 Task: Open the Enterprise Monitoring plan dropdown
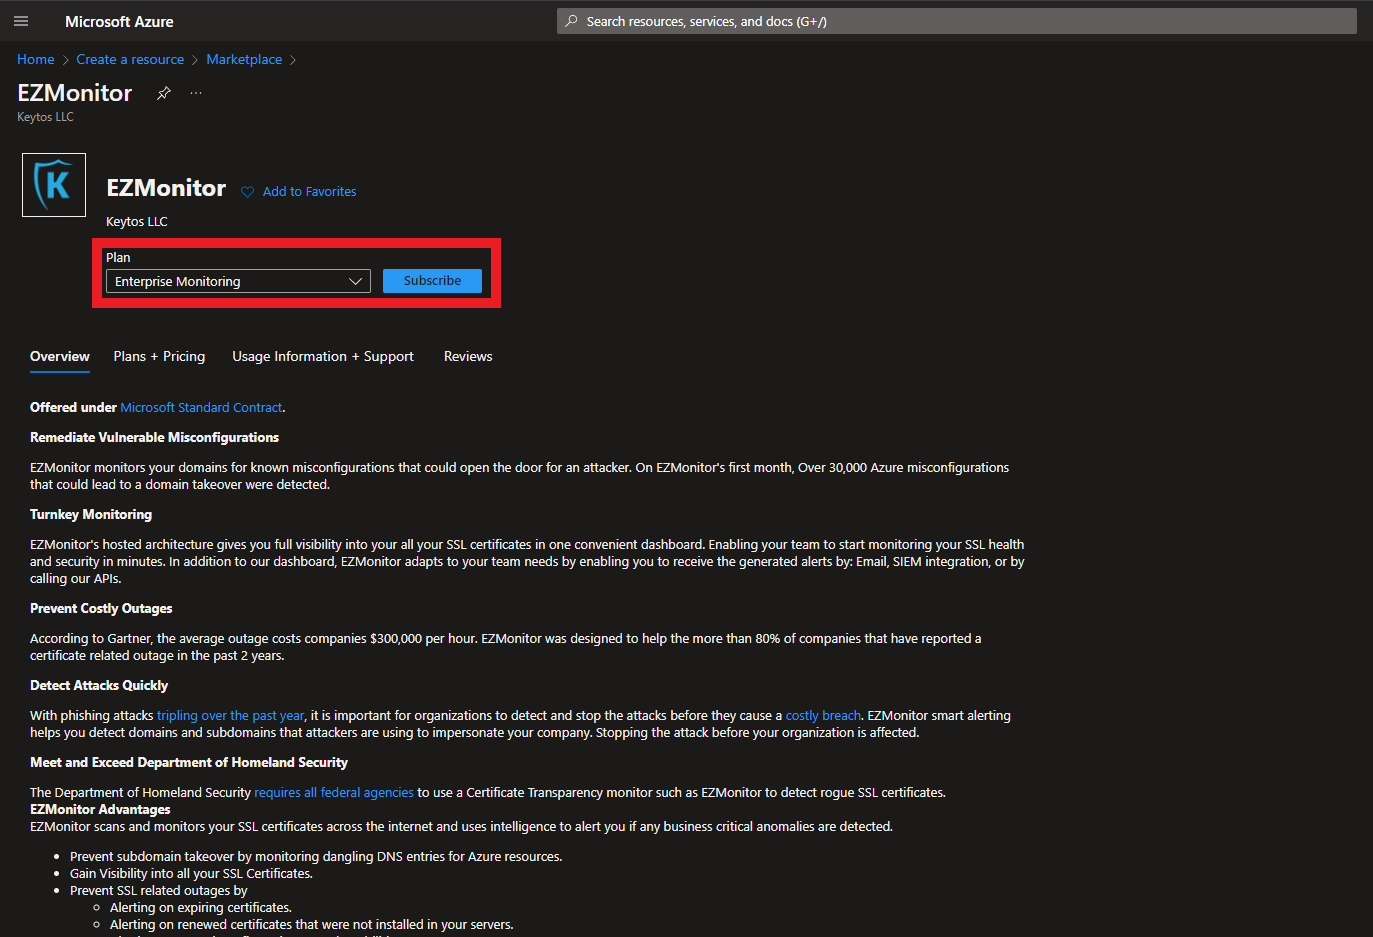click(238, 281)
